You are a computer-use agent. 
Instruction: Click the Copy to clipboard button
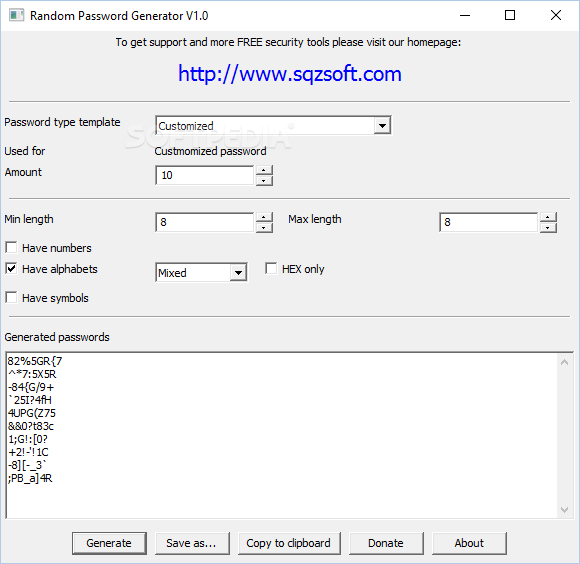pyautogui.click(x=289, y=543)
